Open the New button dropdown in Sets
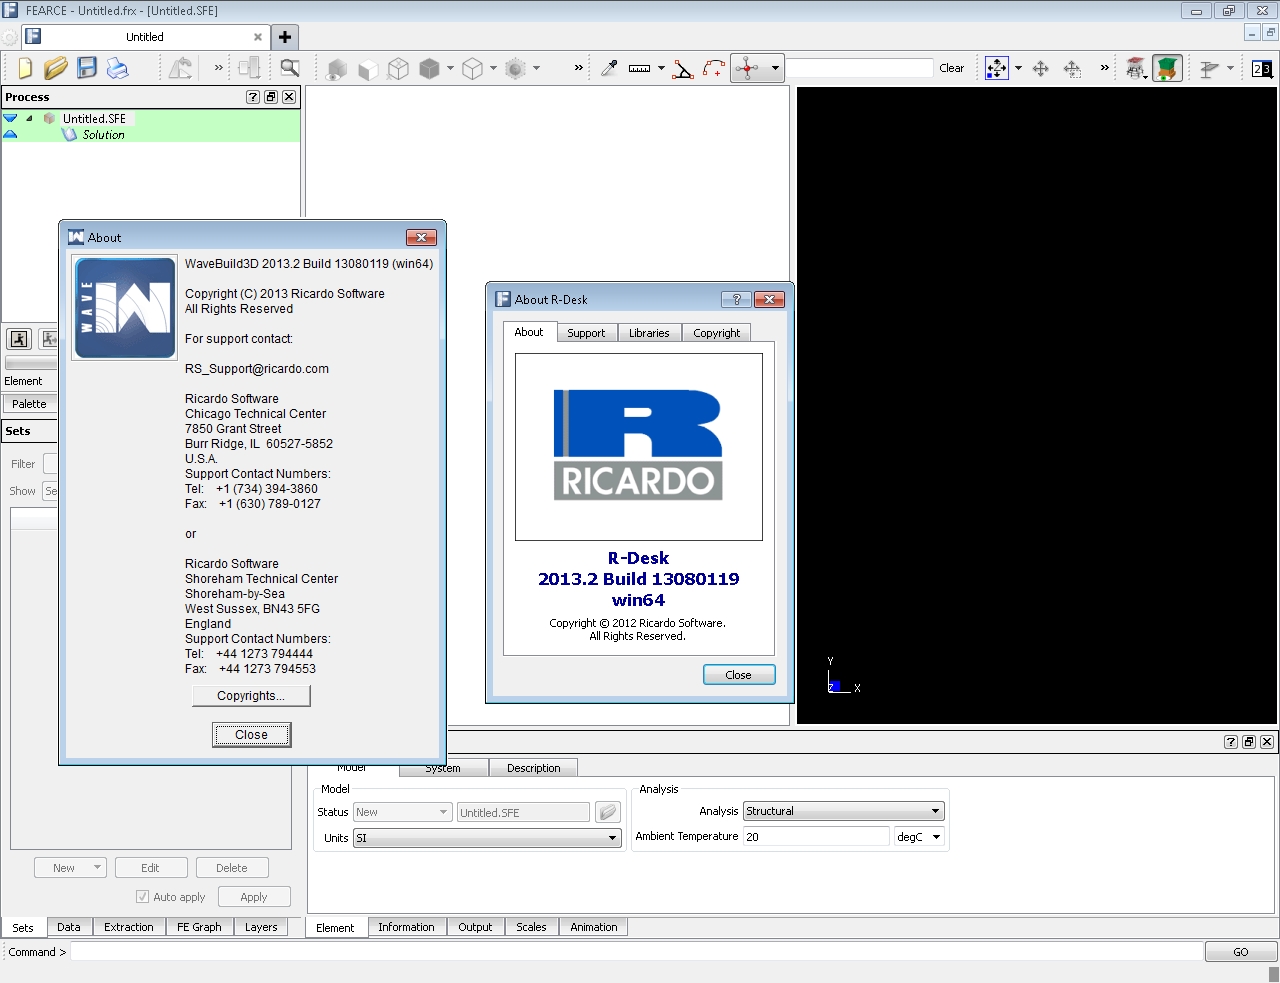Viewport: 1280px width, 983px height. [x=97, y=867]
